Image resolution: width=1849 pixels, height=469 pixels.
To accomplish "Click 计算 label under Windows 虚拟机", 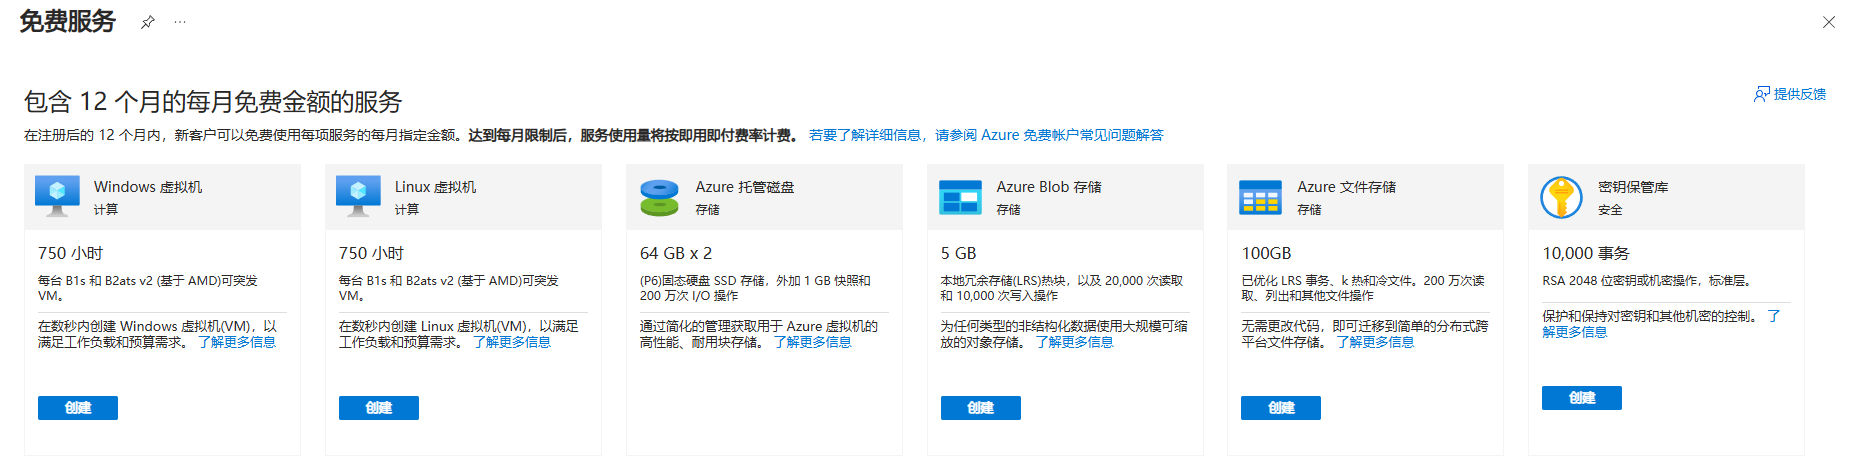I will click(x=106, y=210).
